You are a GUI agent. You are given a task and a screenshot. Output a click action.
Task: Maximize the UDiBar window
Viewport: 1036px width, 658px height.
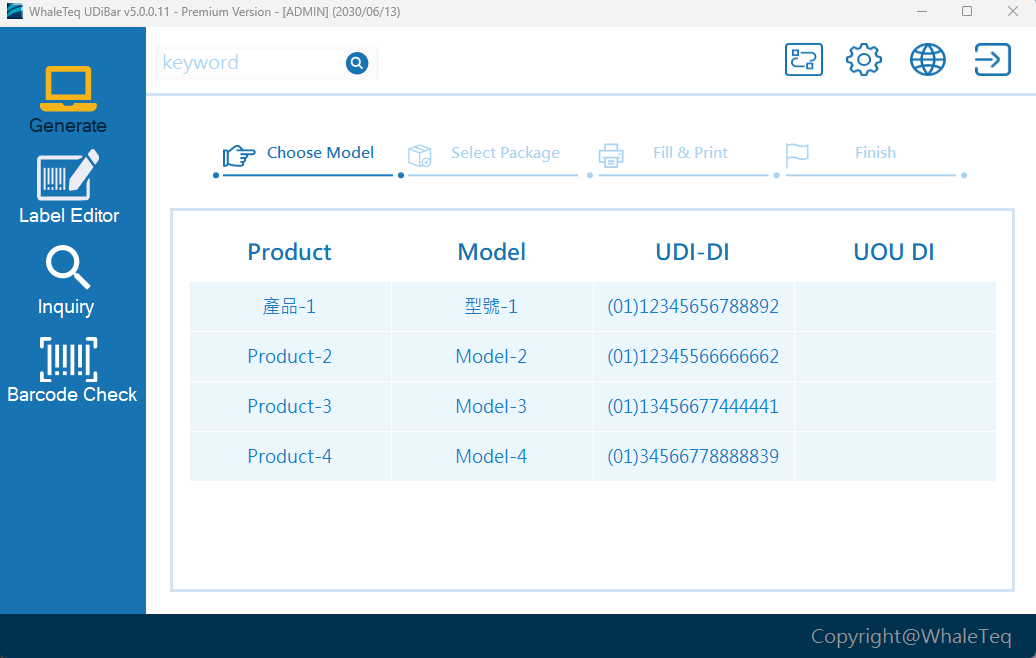967,11
